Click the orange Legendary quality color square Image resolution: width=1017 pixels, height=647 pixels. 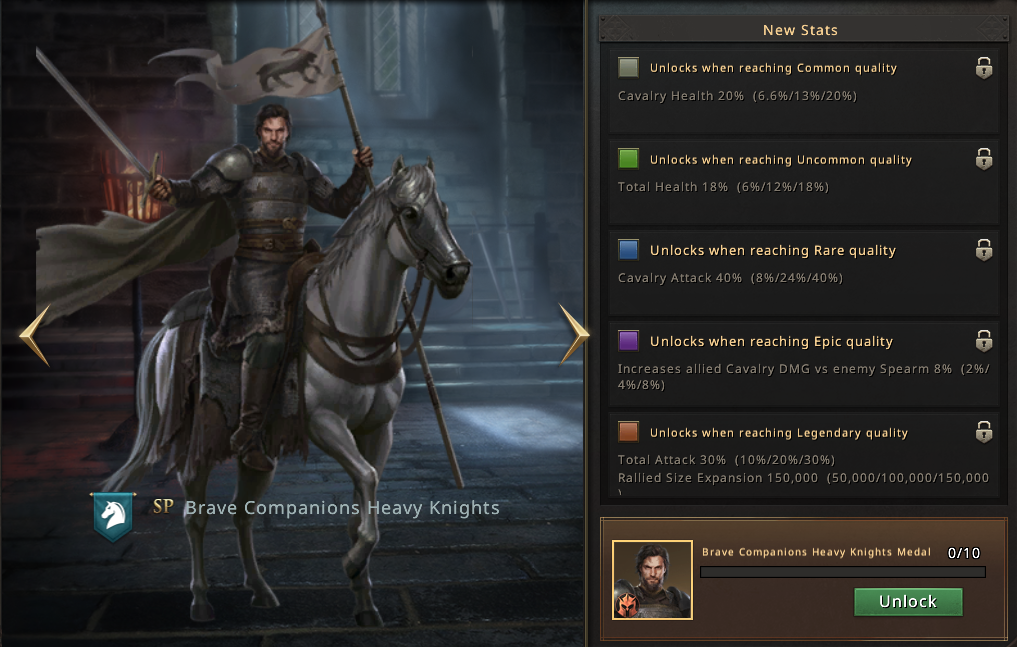click(x=628, y=432)
